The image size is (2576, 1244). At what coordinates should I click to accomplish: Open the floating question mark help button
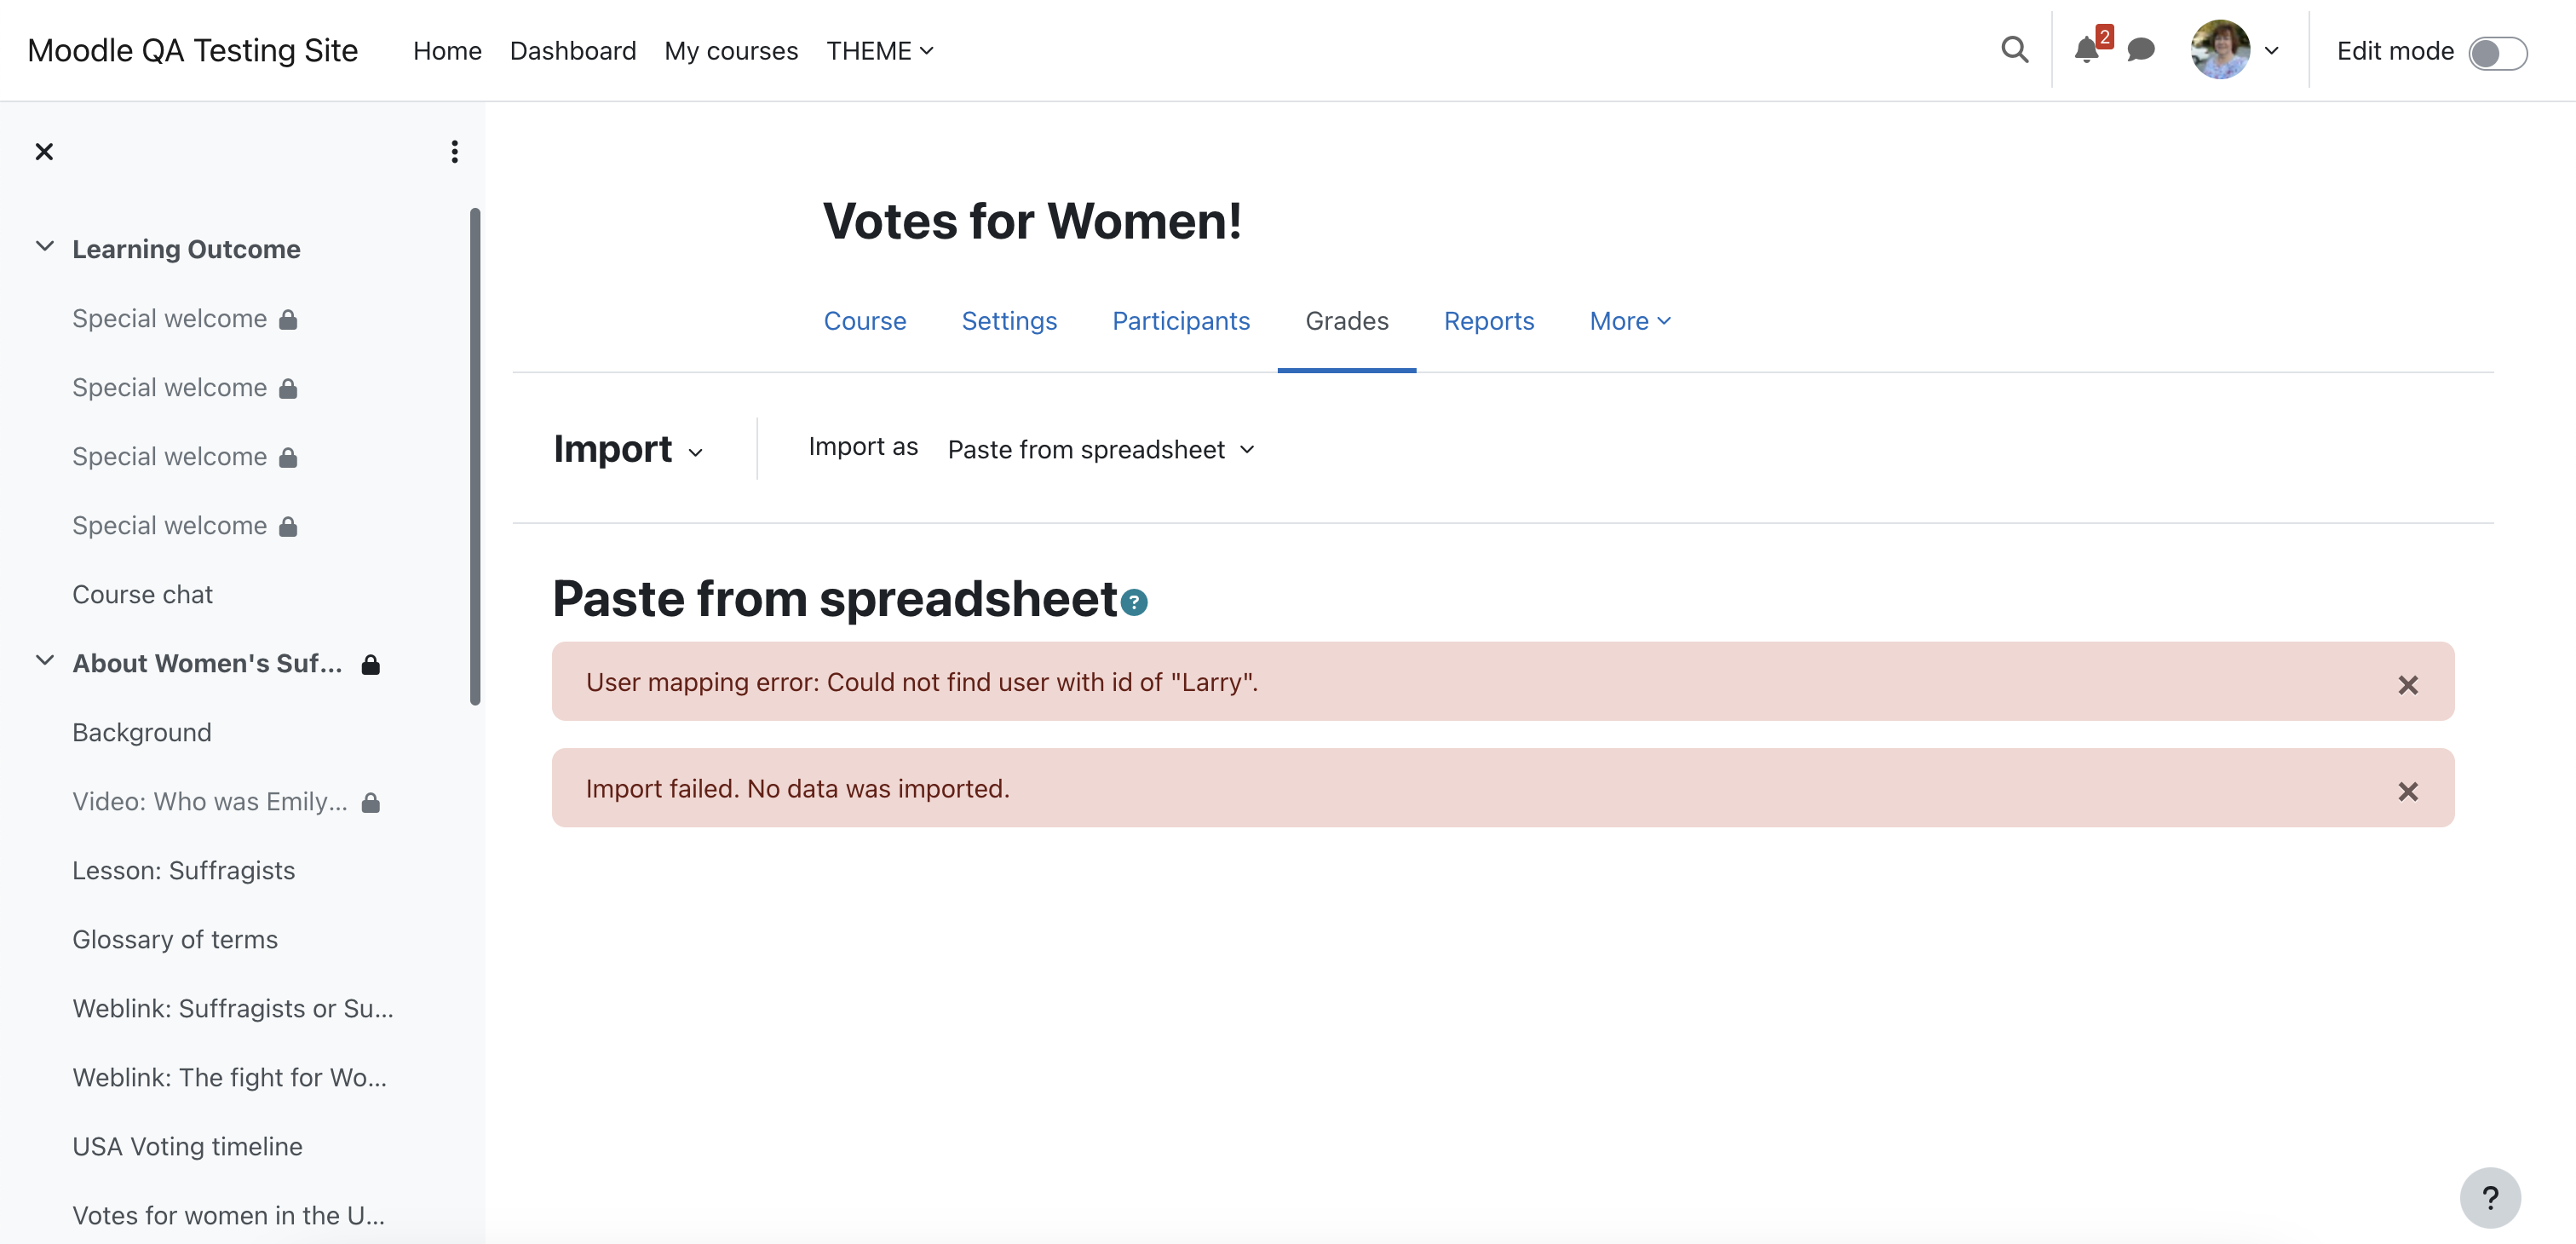(2490, 1198)
